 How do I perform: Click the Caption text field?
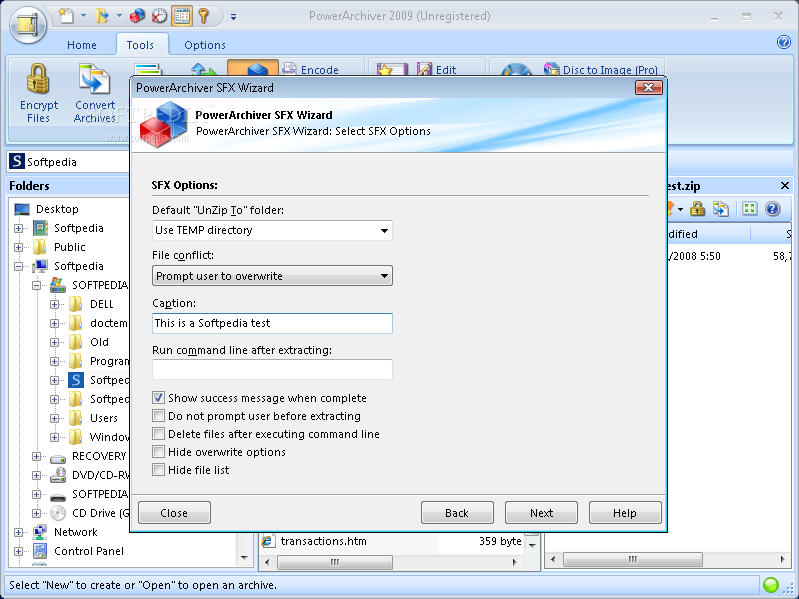272,323
